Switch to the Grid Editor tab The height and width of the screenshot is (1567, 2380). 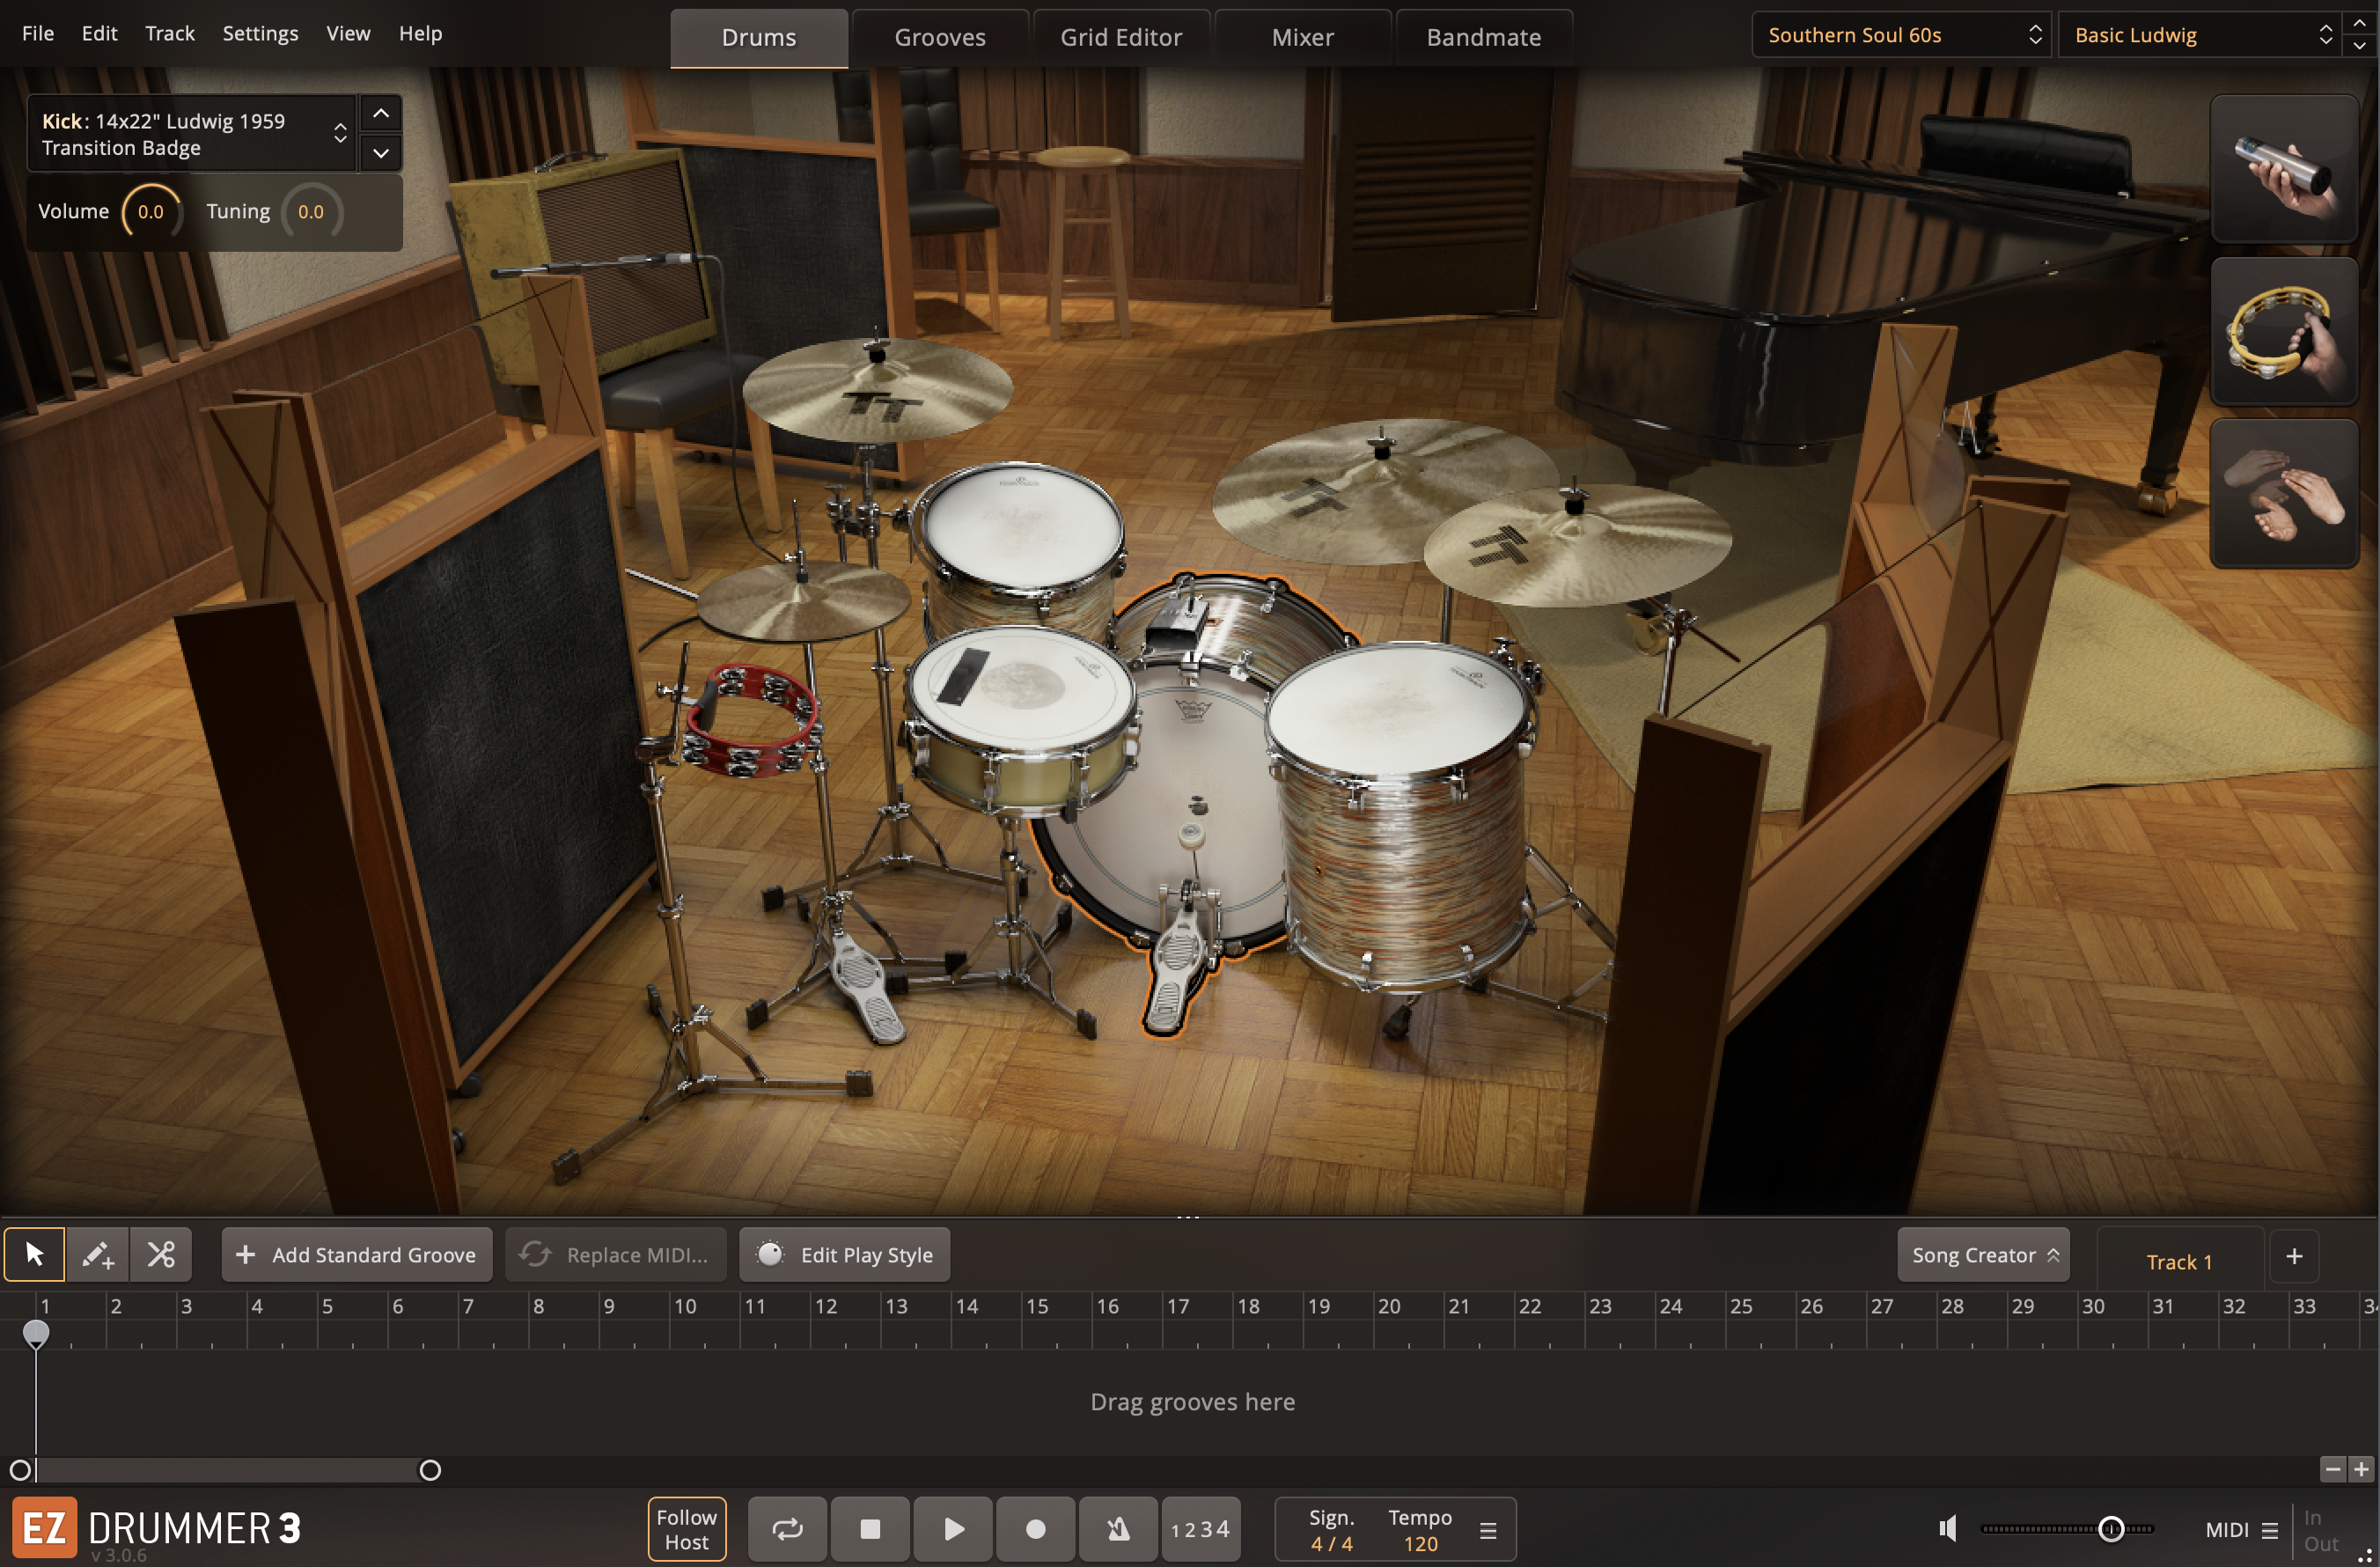point(1121,38)
